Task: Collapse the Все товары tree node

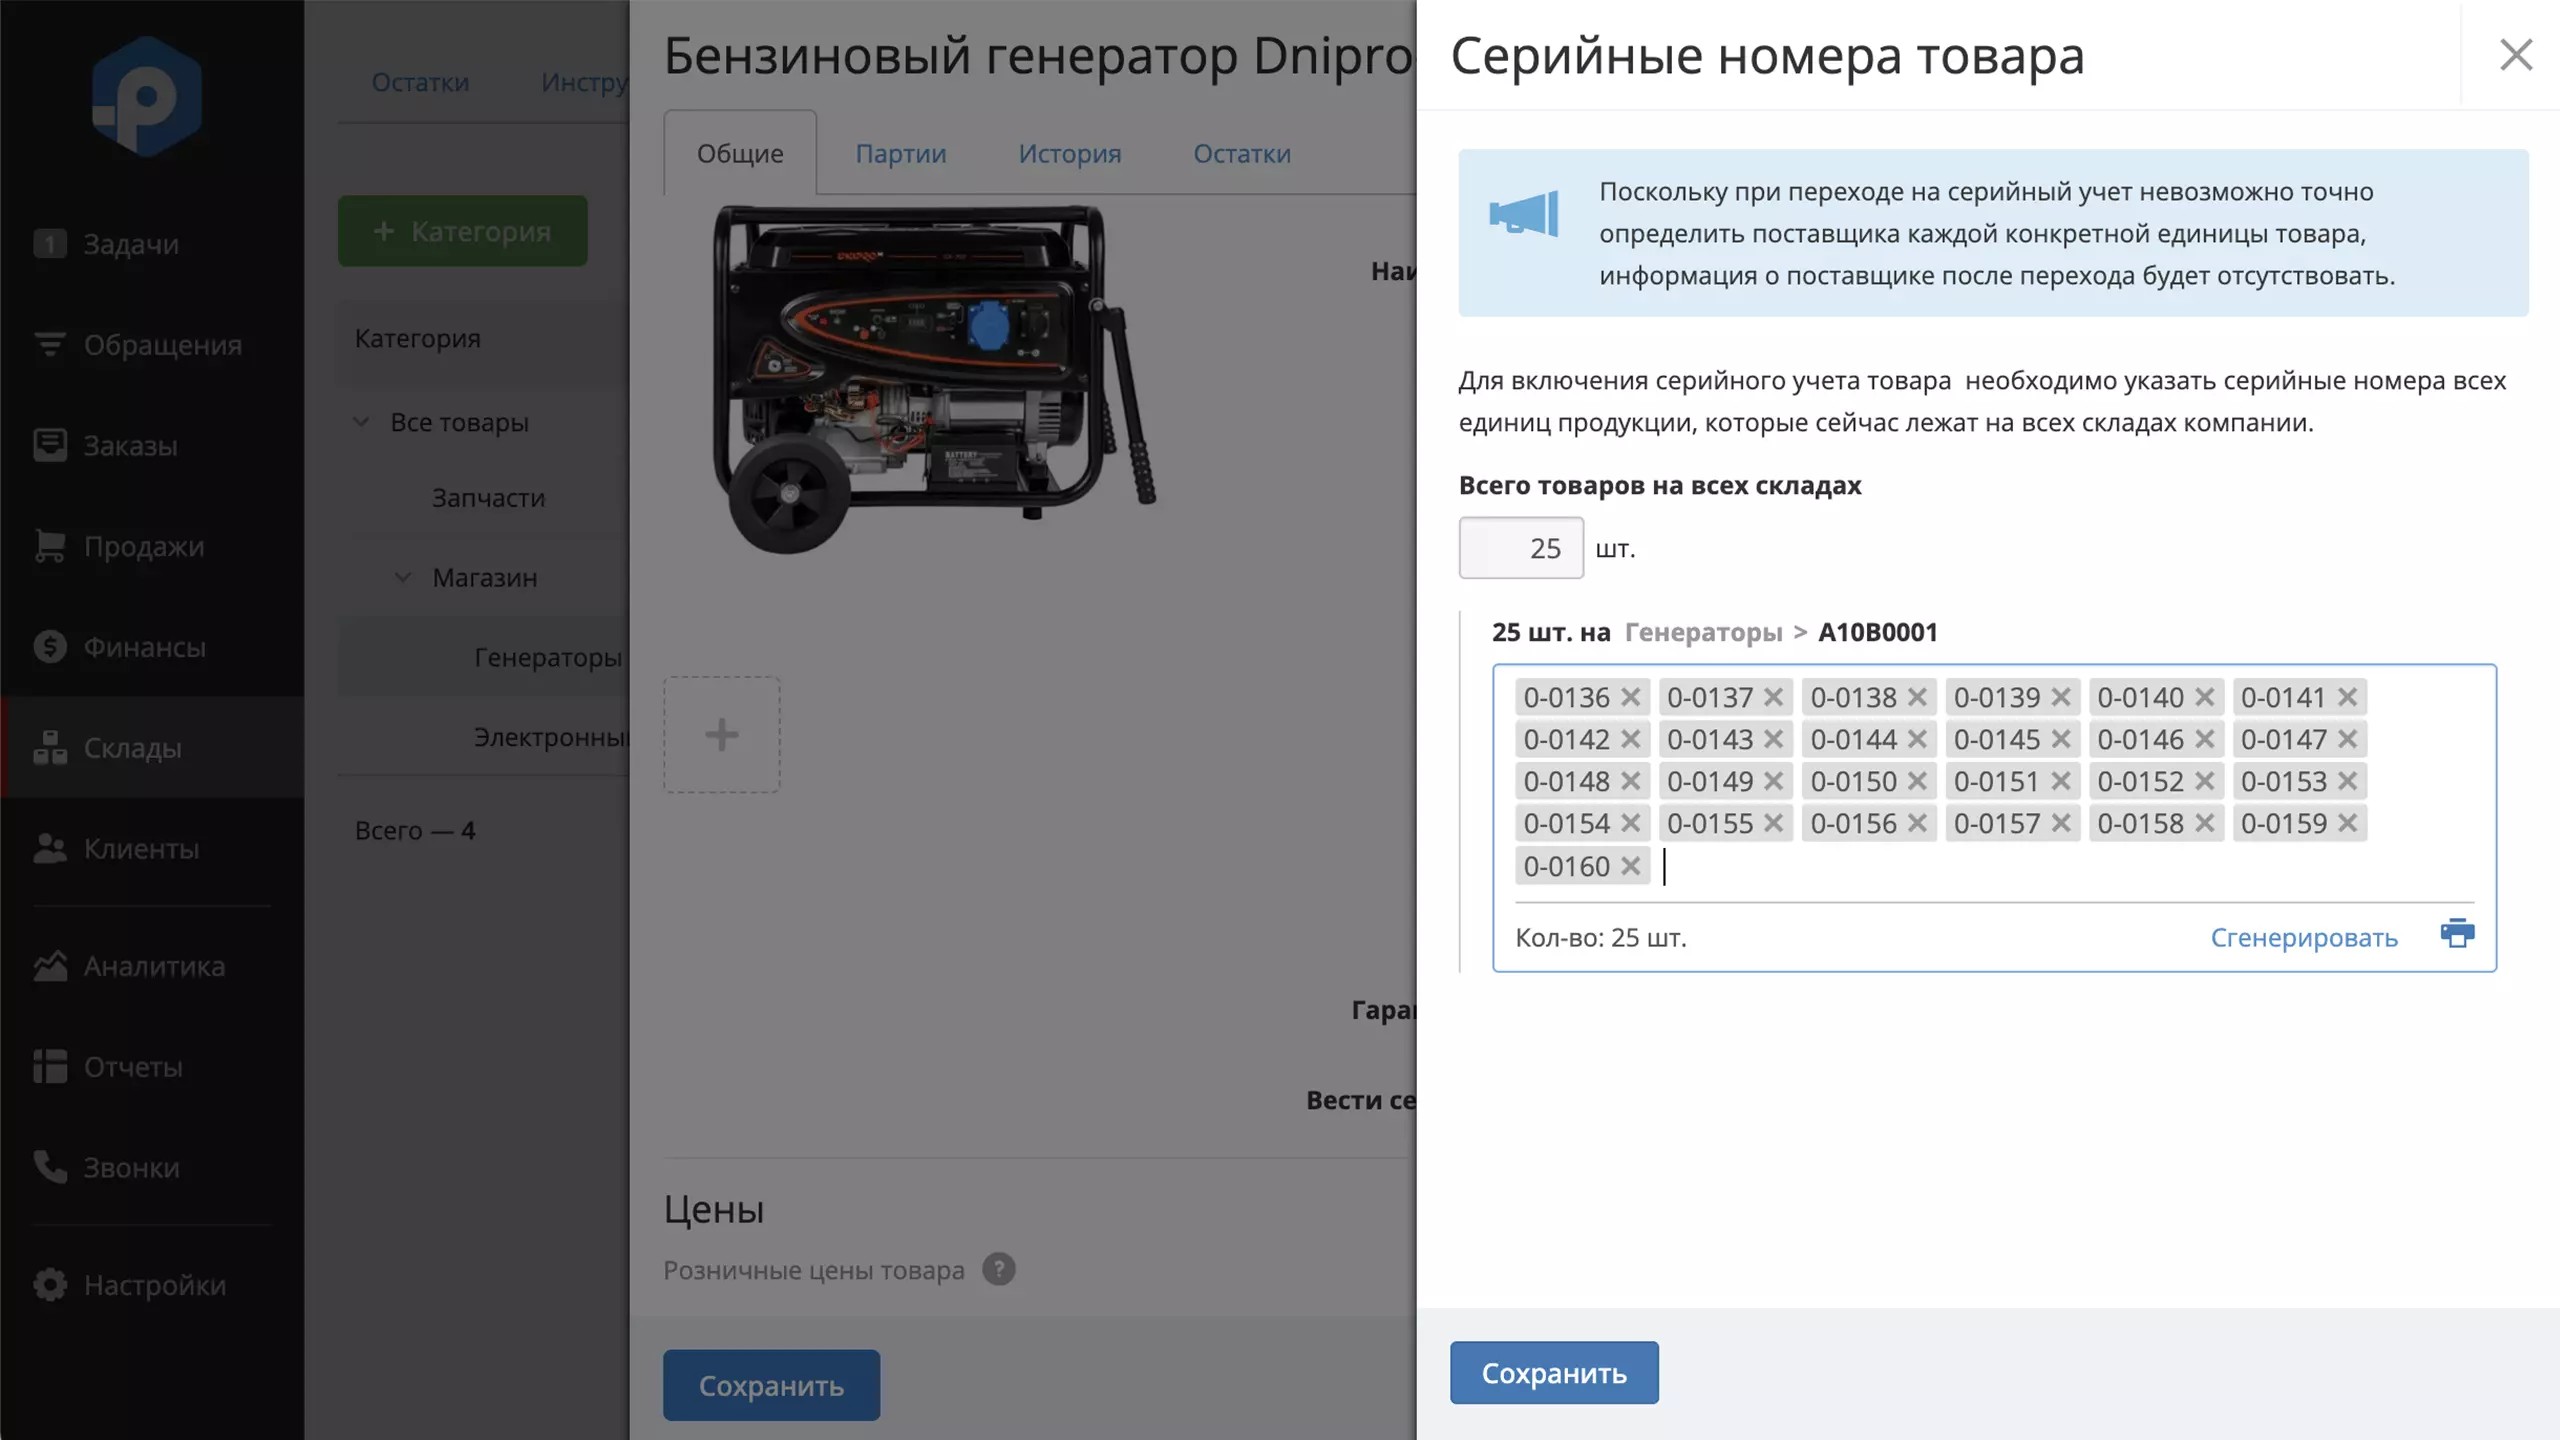Action: pyautogui.click(x=362, y=422)
